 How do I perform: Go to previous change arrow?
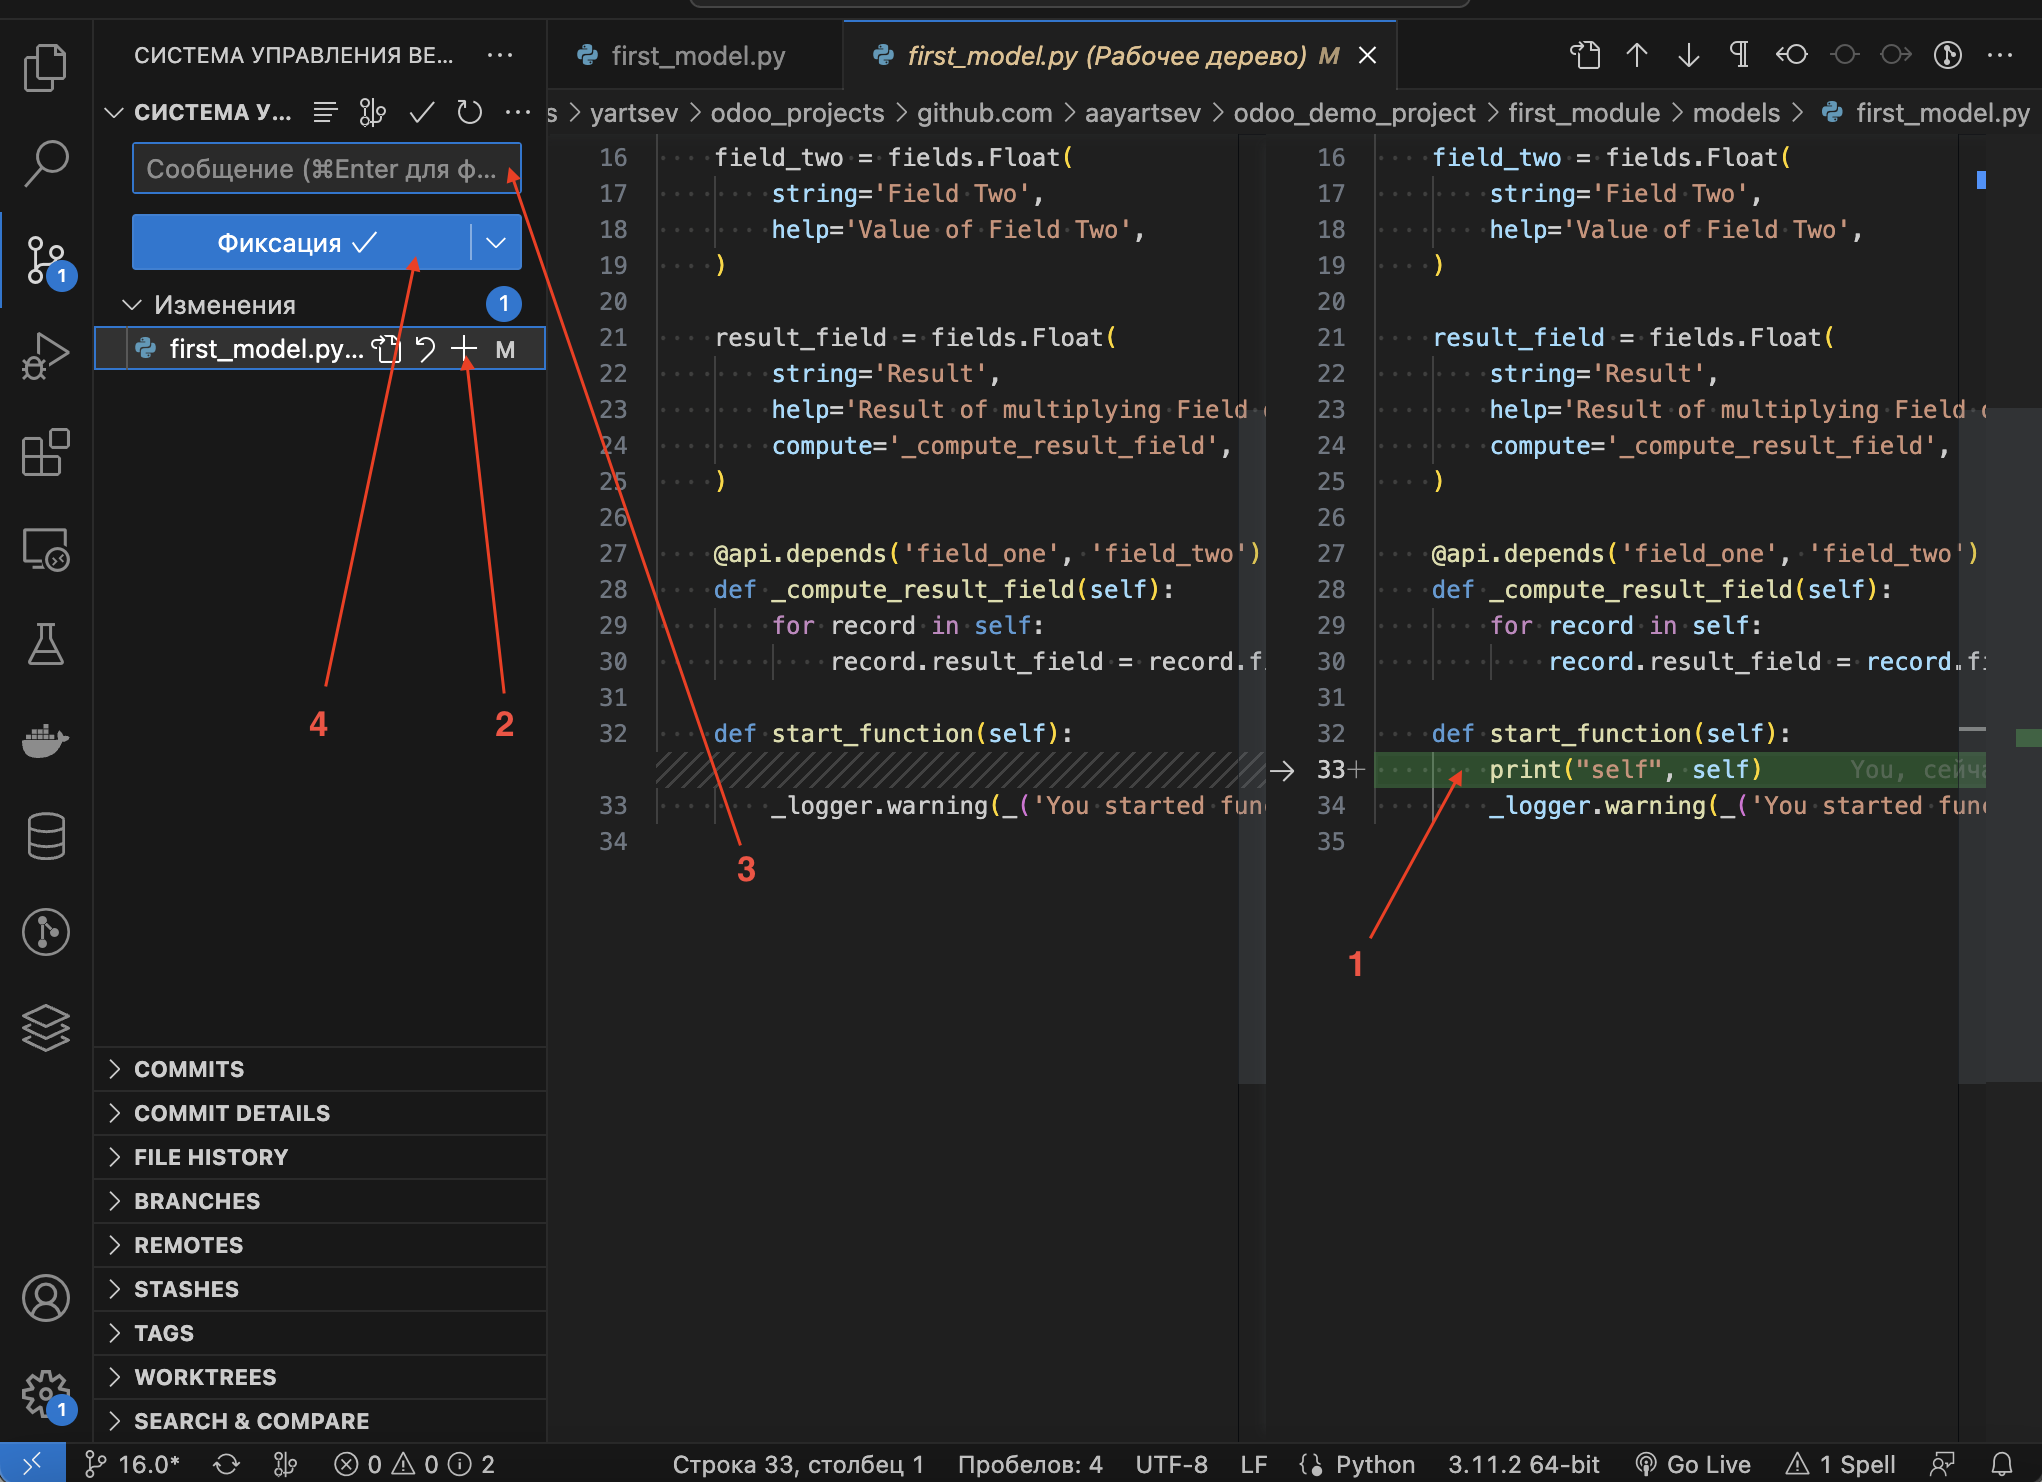[1637, 55]
